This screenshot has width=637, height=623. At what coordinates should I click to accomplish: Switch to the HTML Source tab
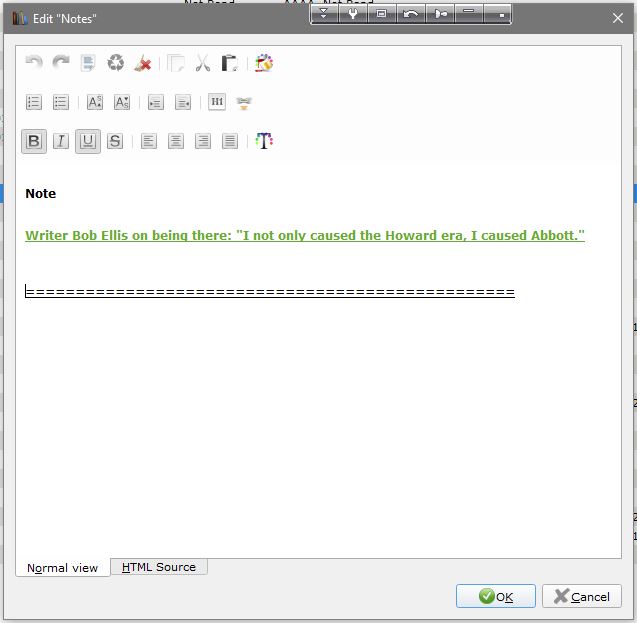pos(159,567)
